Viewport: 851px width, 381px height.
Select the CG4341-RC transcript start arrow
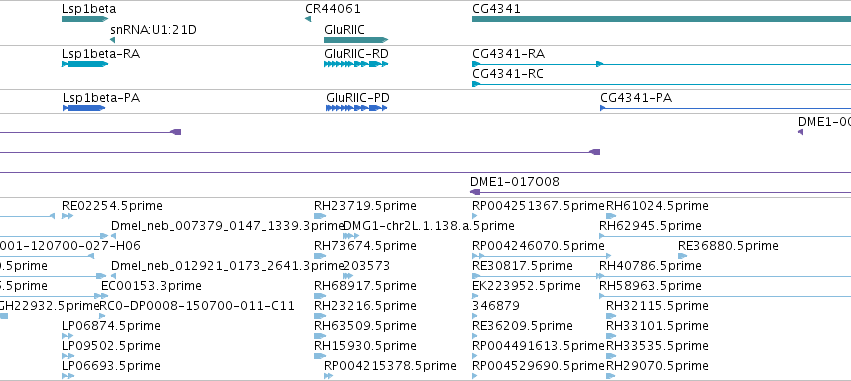tap(476, 84)
